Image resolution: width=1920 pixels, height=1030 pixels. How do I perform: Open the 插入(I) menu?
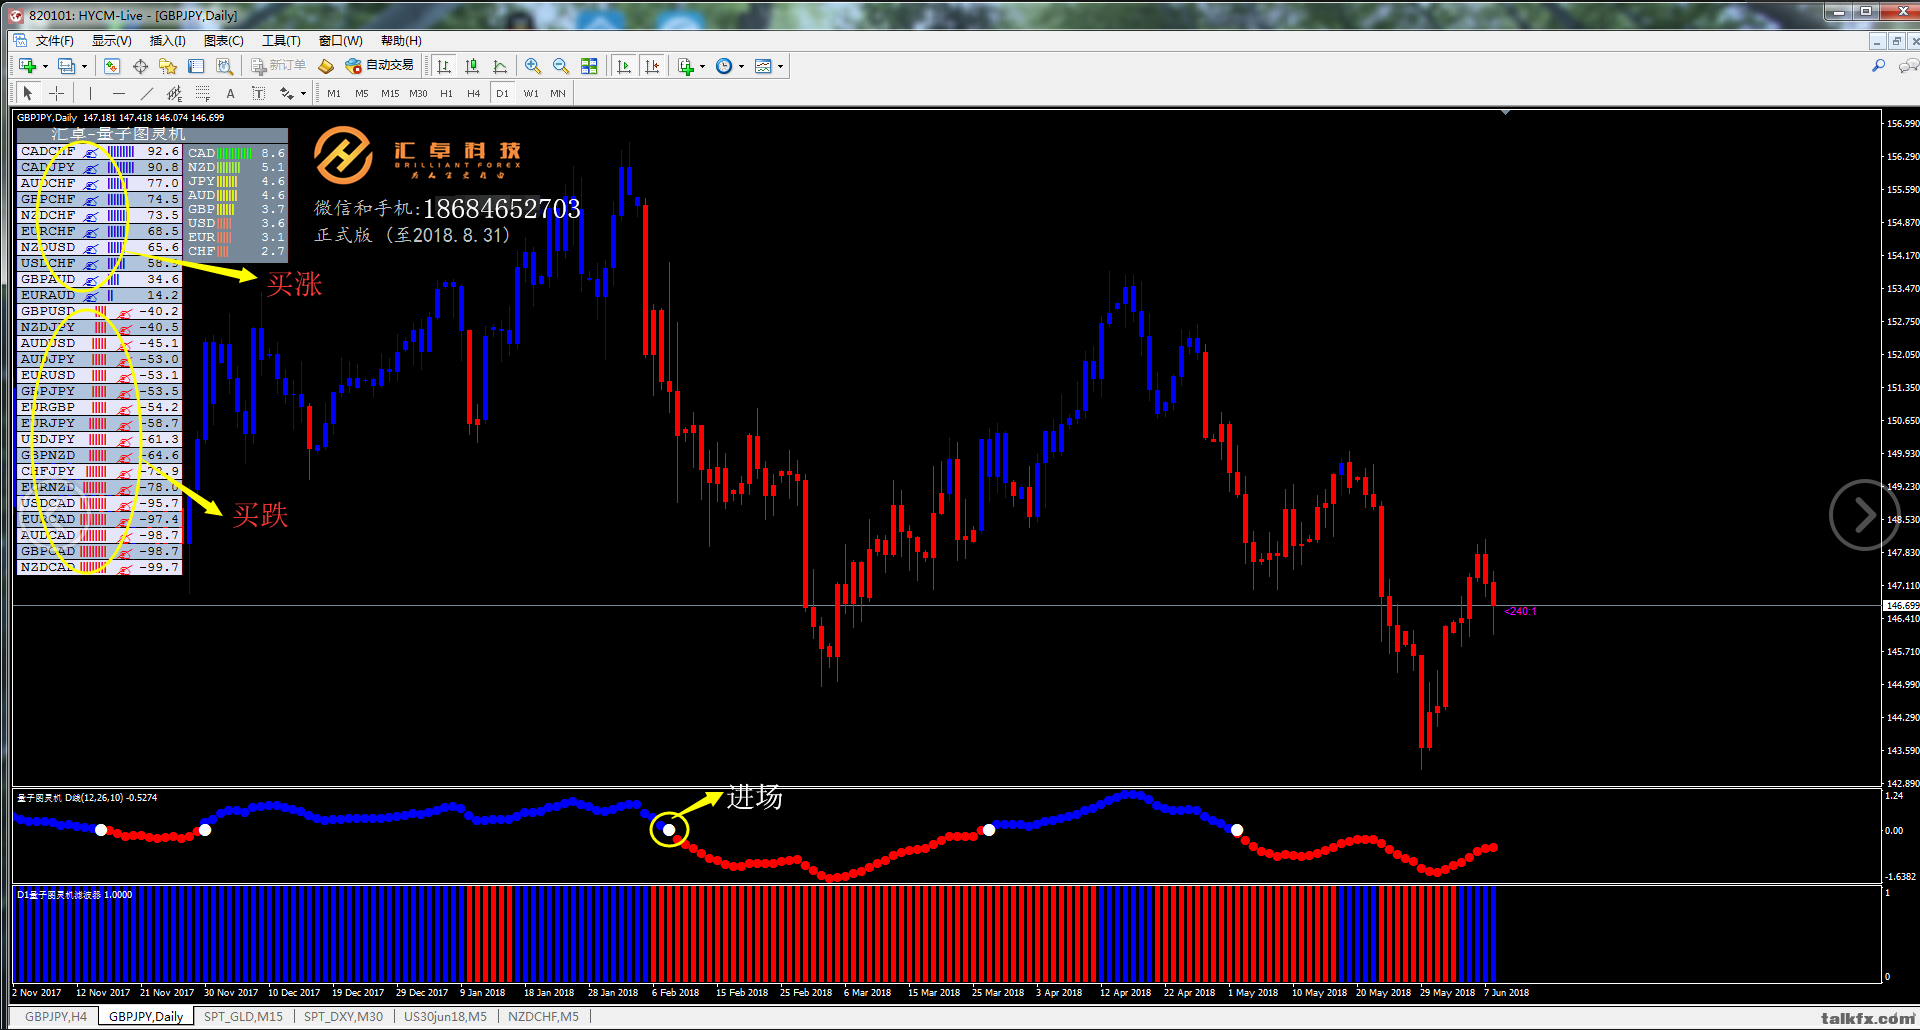[167, 41]
